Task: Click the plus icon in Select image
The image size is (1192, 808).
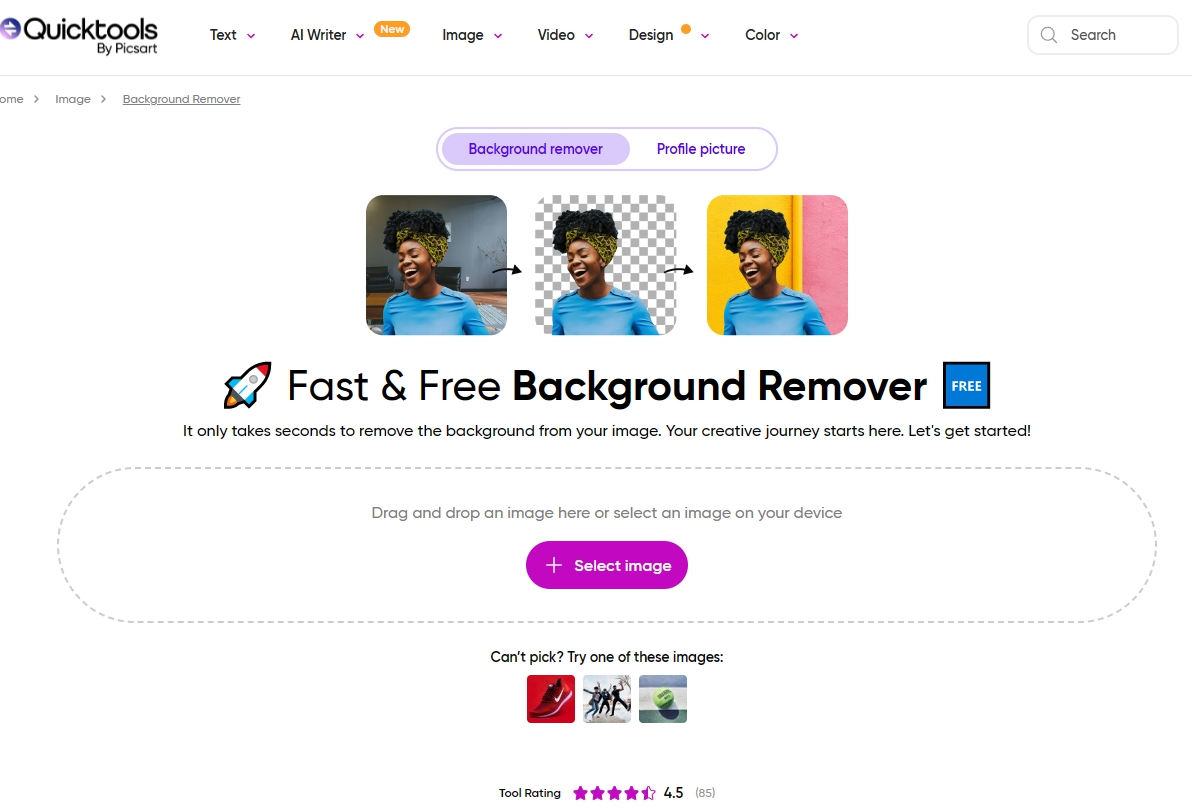Action: click(554, 565)
